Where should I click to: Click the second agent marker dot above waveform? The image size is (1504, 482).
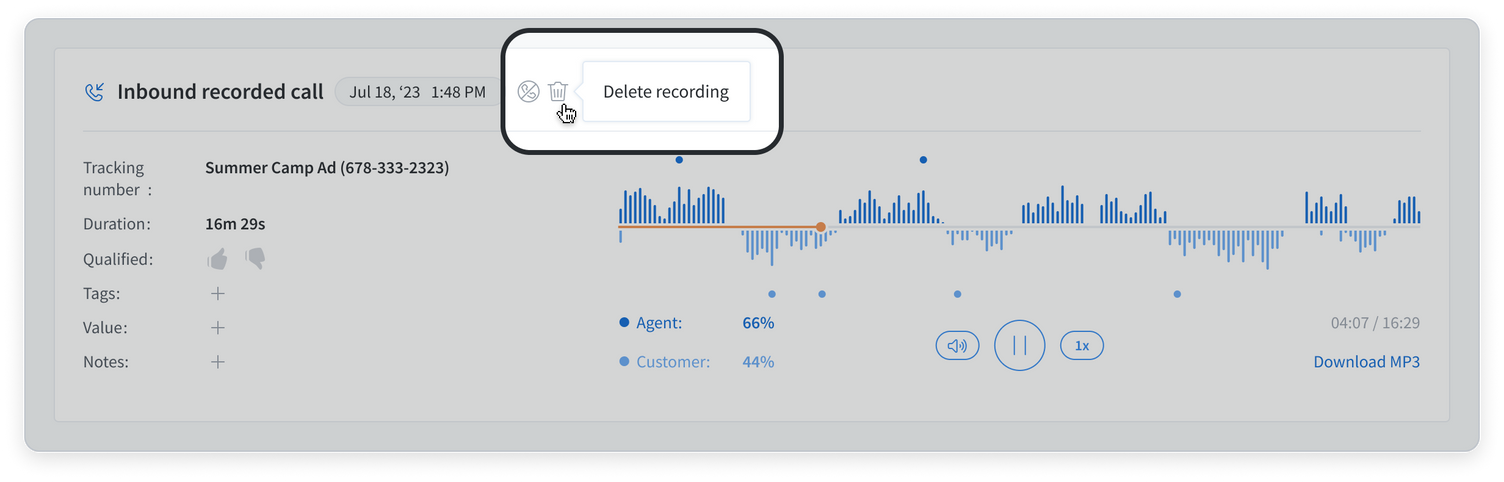click(x=923, y=160)
